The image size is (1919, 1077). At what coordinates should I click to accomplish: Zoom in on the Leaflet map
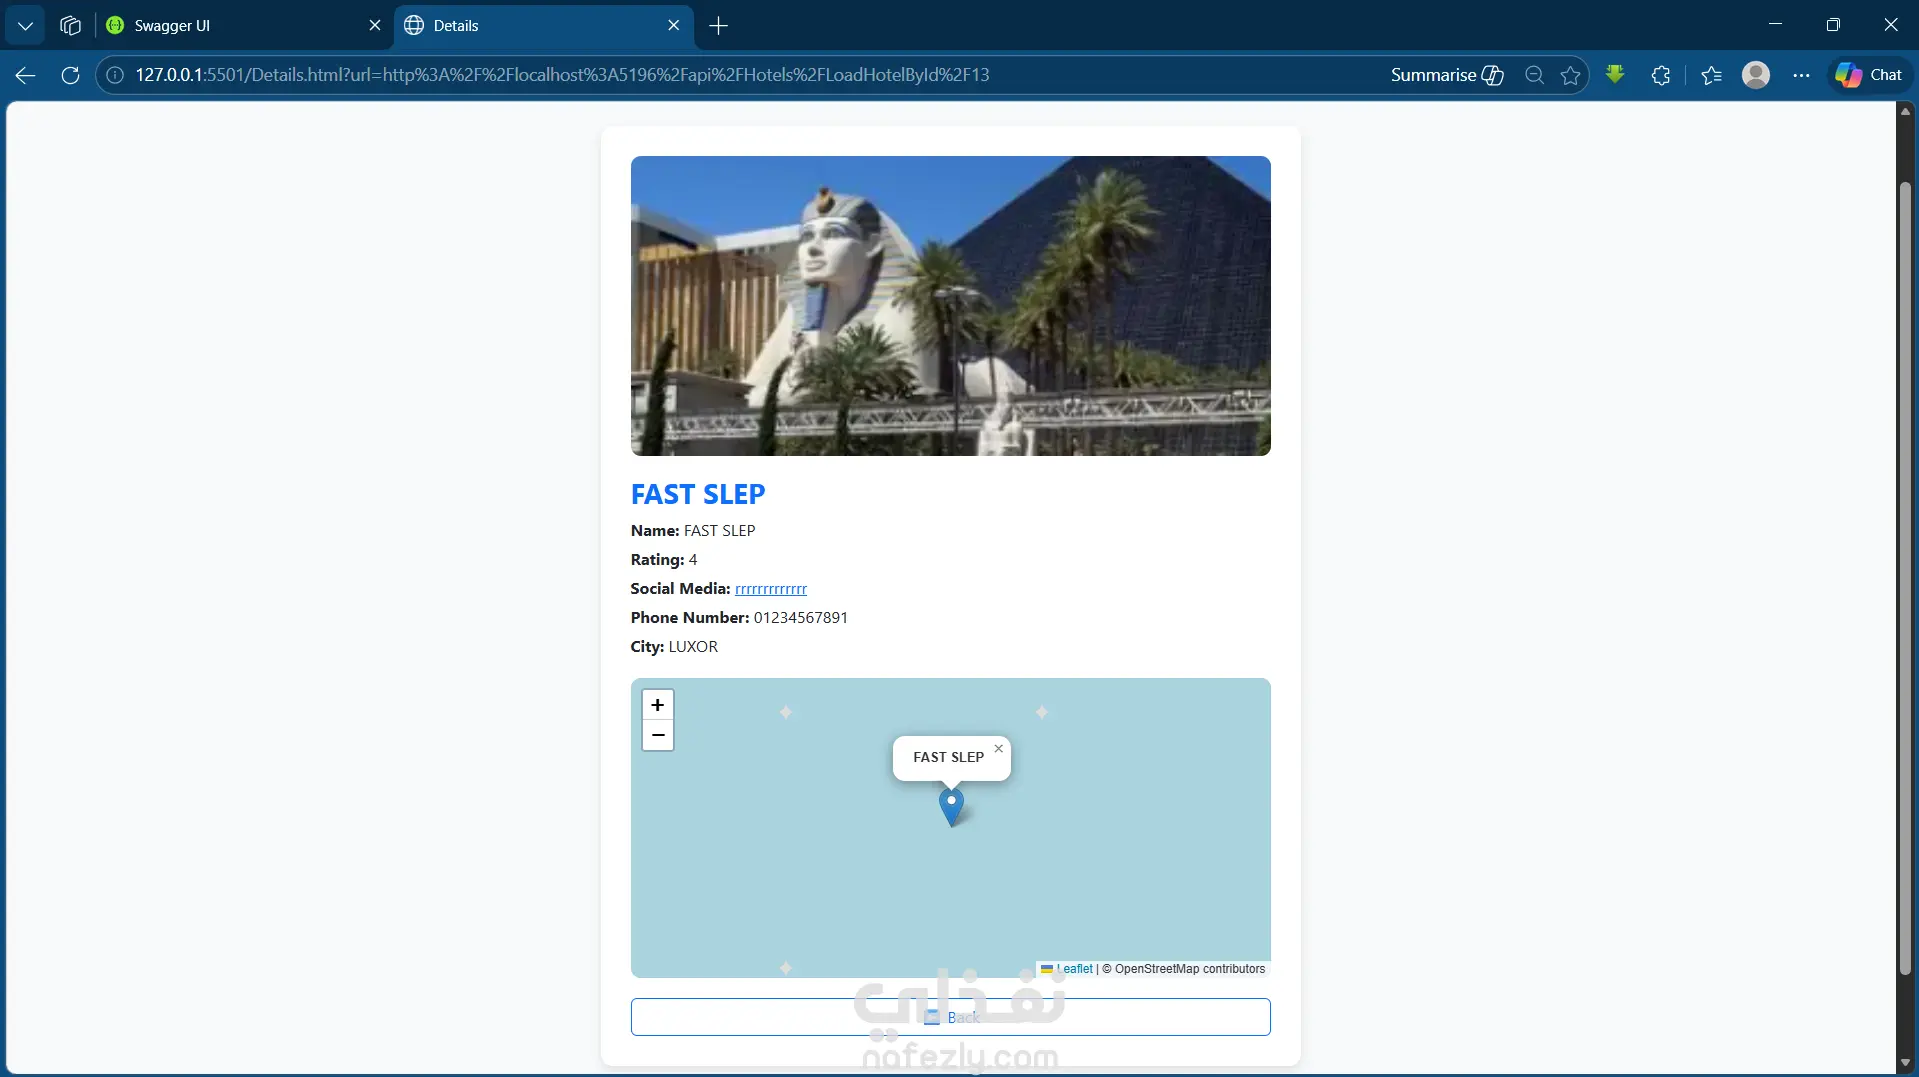[657, 705]
